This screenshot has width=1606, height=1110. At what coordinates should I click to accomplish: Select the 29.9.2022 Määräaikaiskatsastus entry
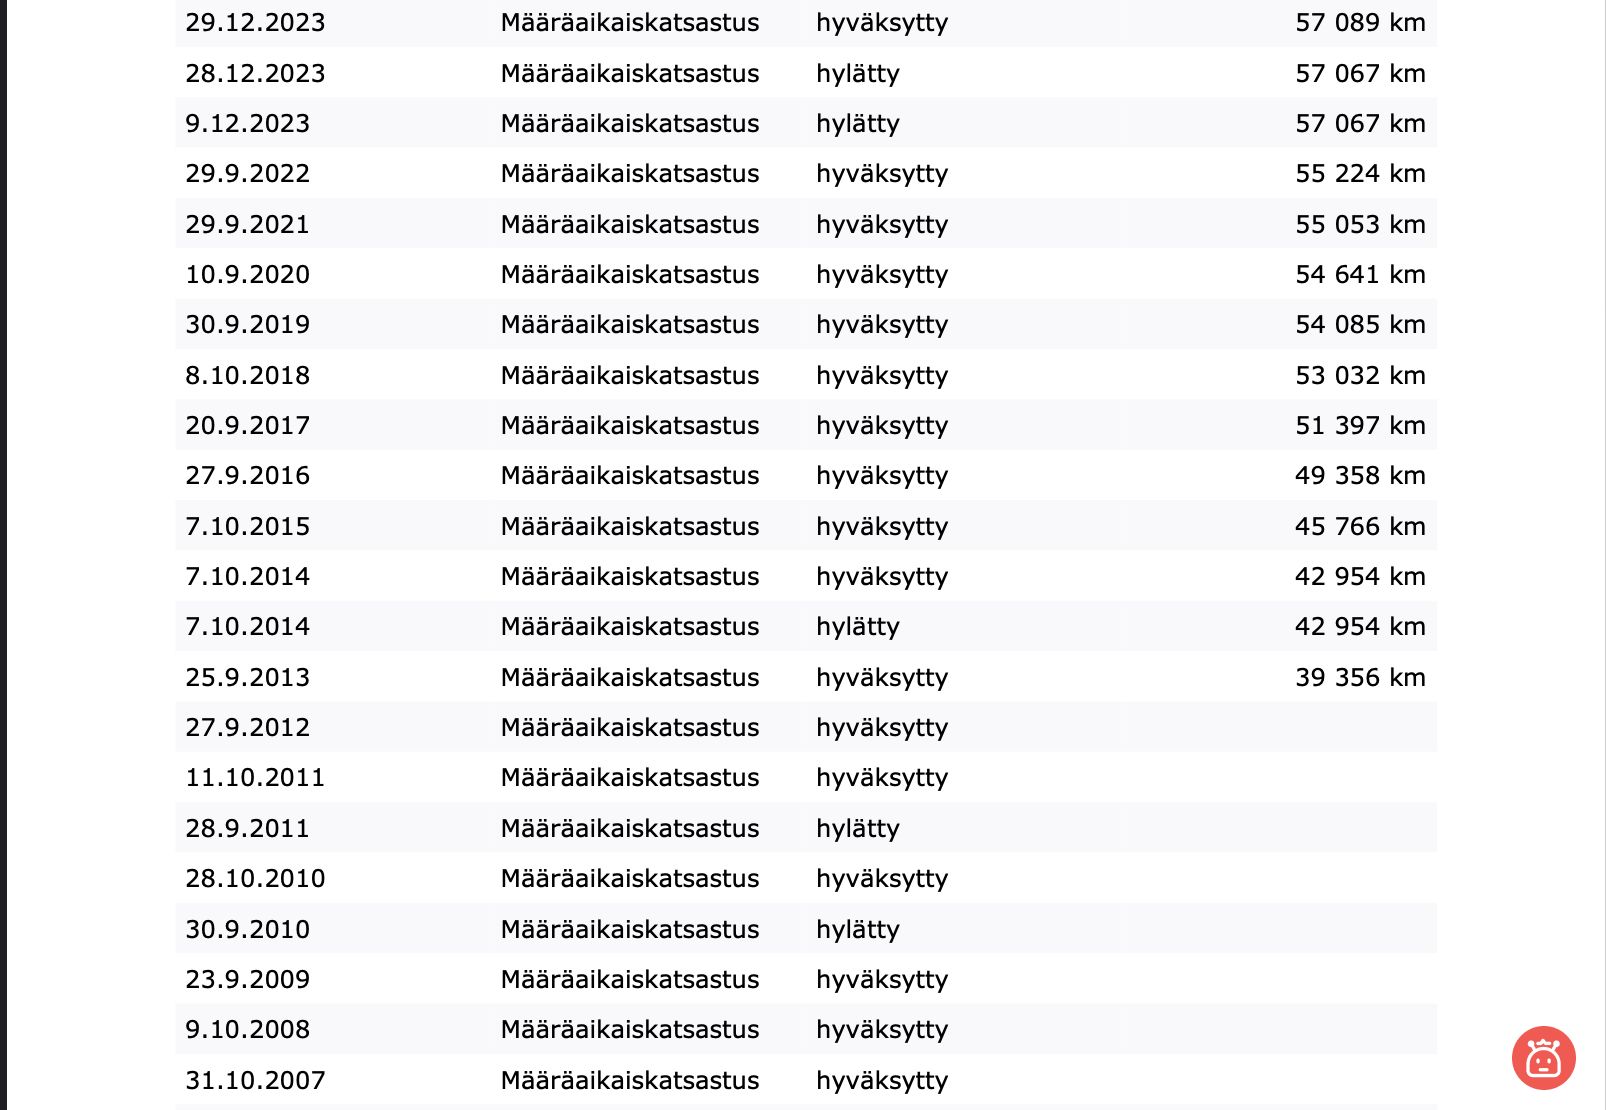630,173
